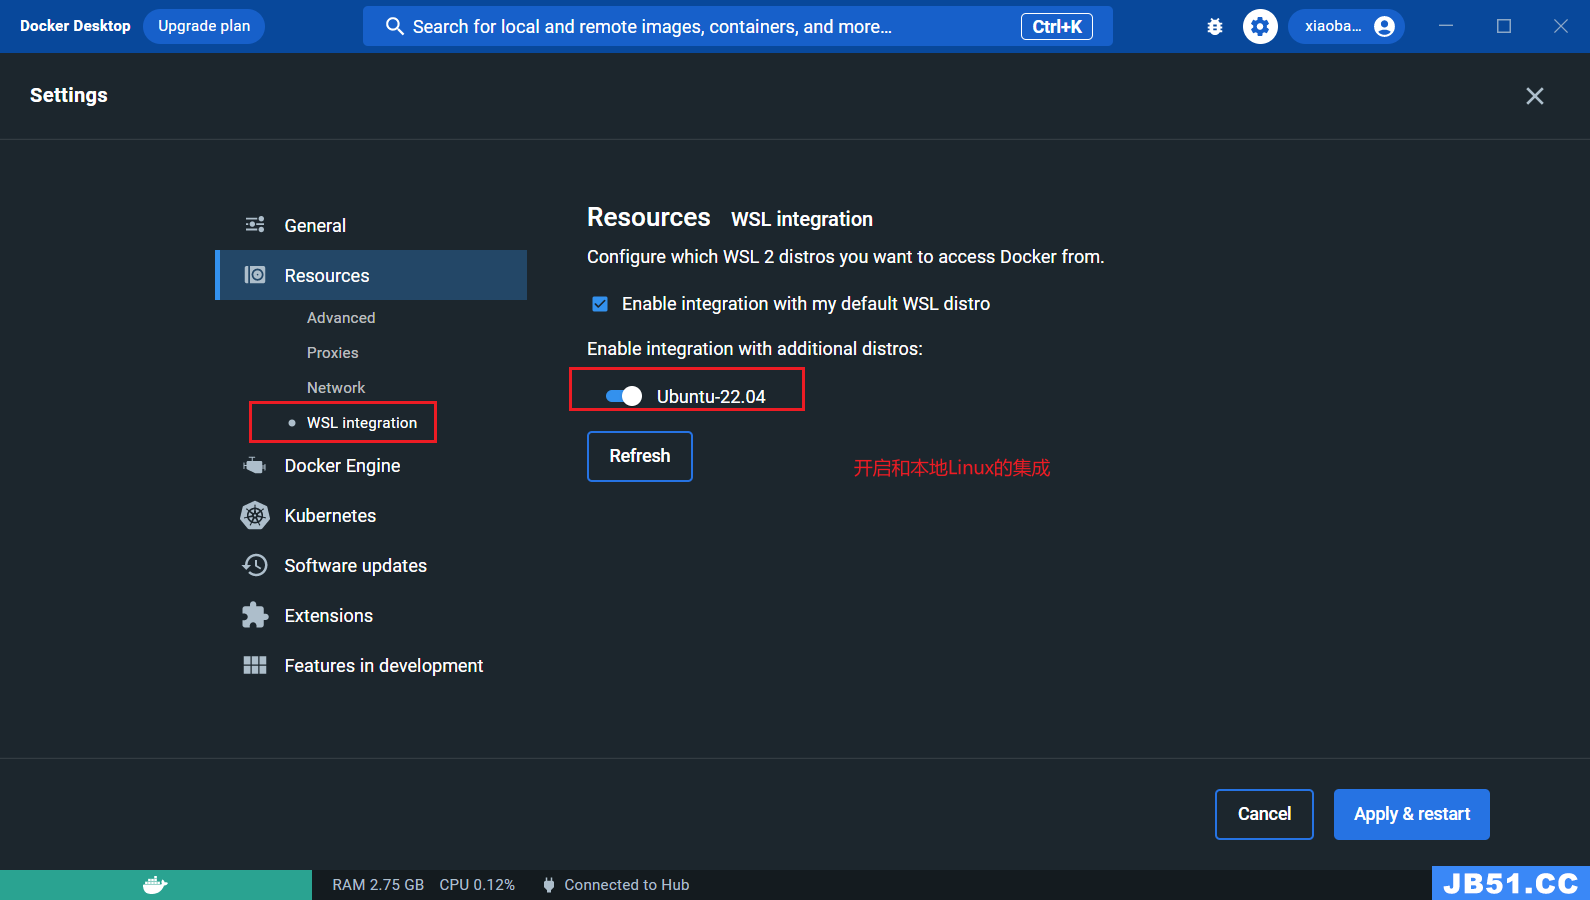Focus the search images and containers field

(738, 26)
